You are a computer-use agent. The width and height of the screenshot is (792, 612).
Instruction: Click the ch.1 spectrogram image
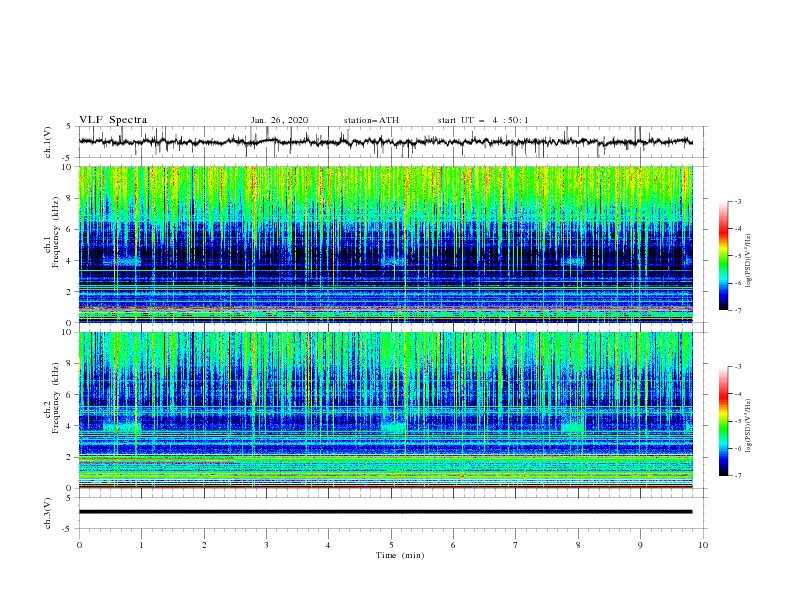[x=385, y=244]
